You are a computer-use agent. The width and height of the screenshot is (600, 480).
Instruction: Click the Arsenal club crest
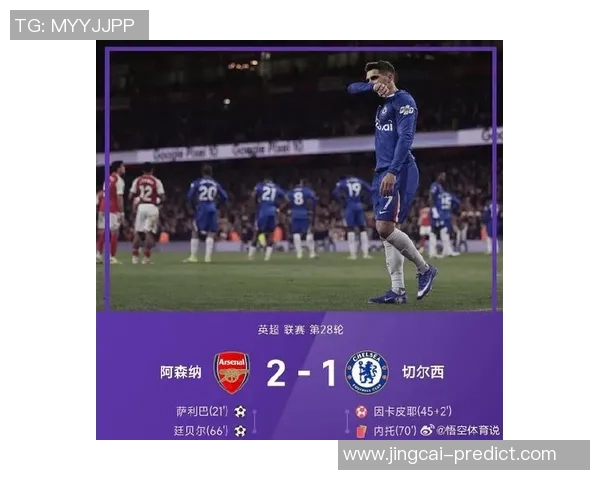[x=232, y=372]
